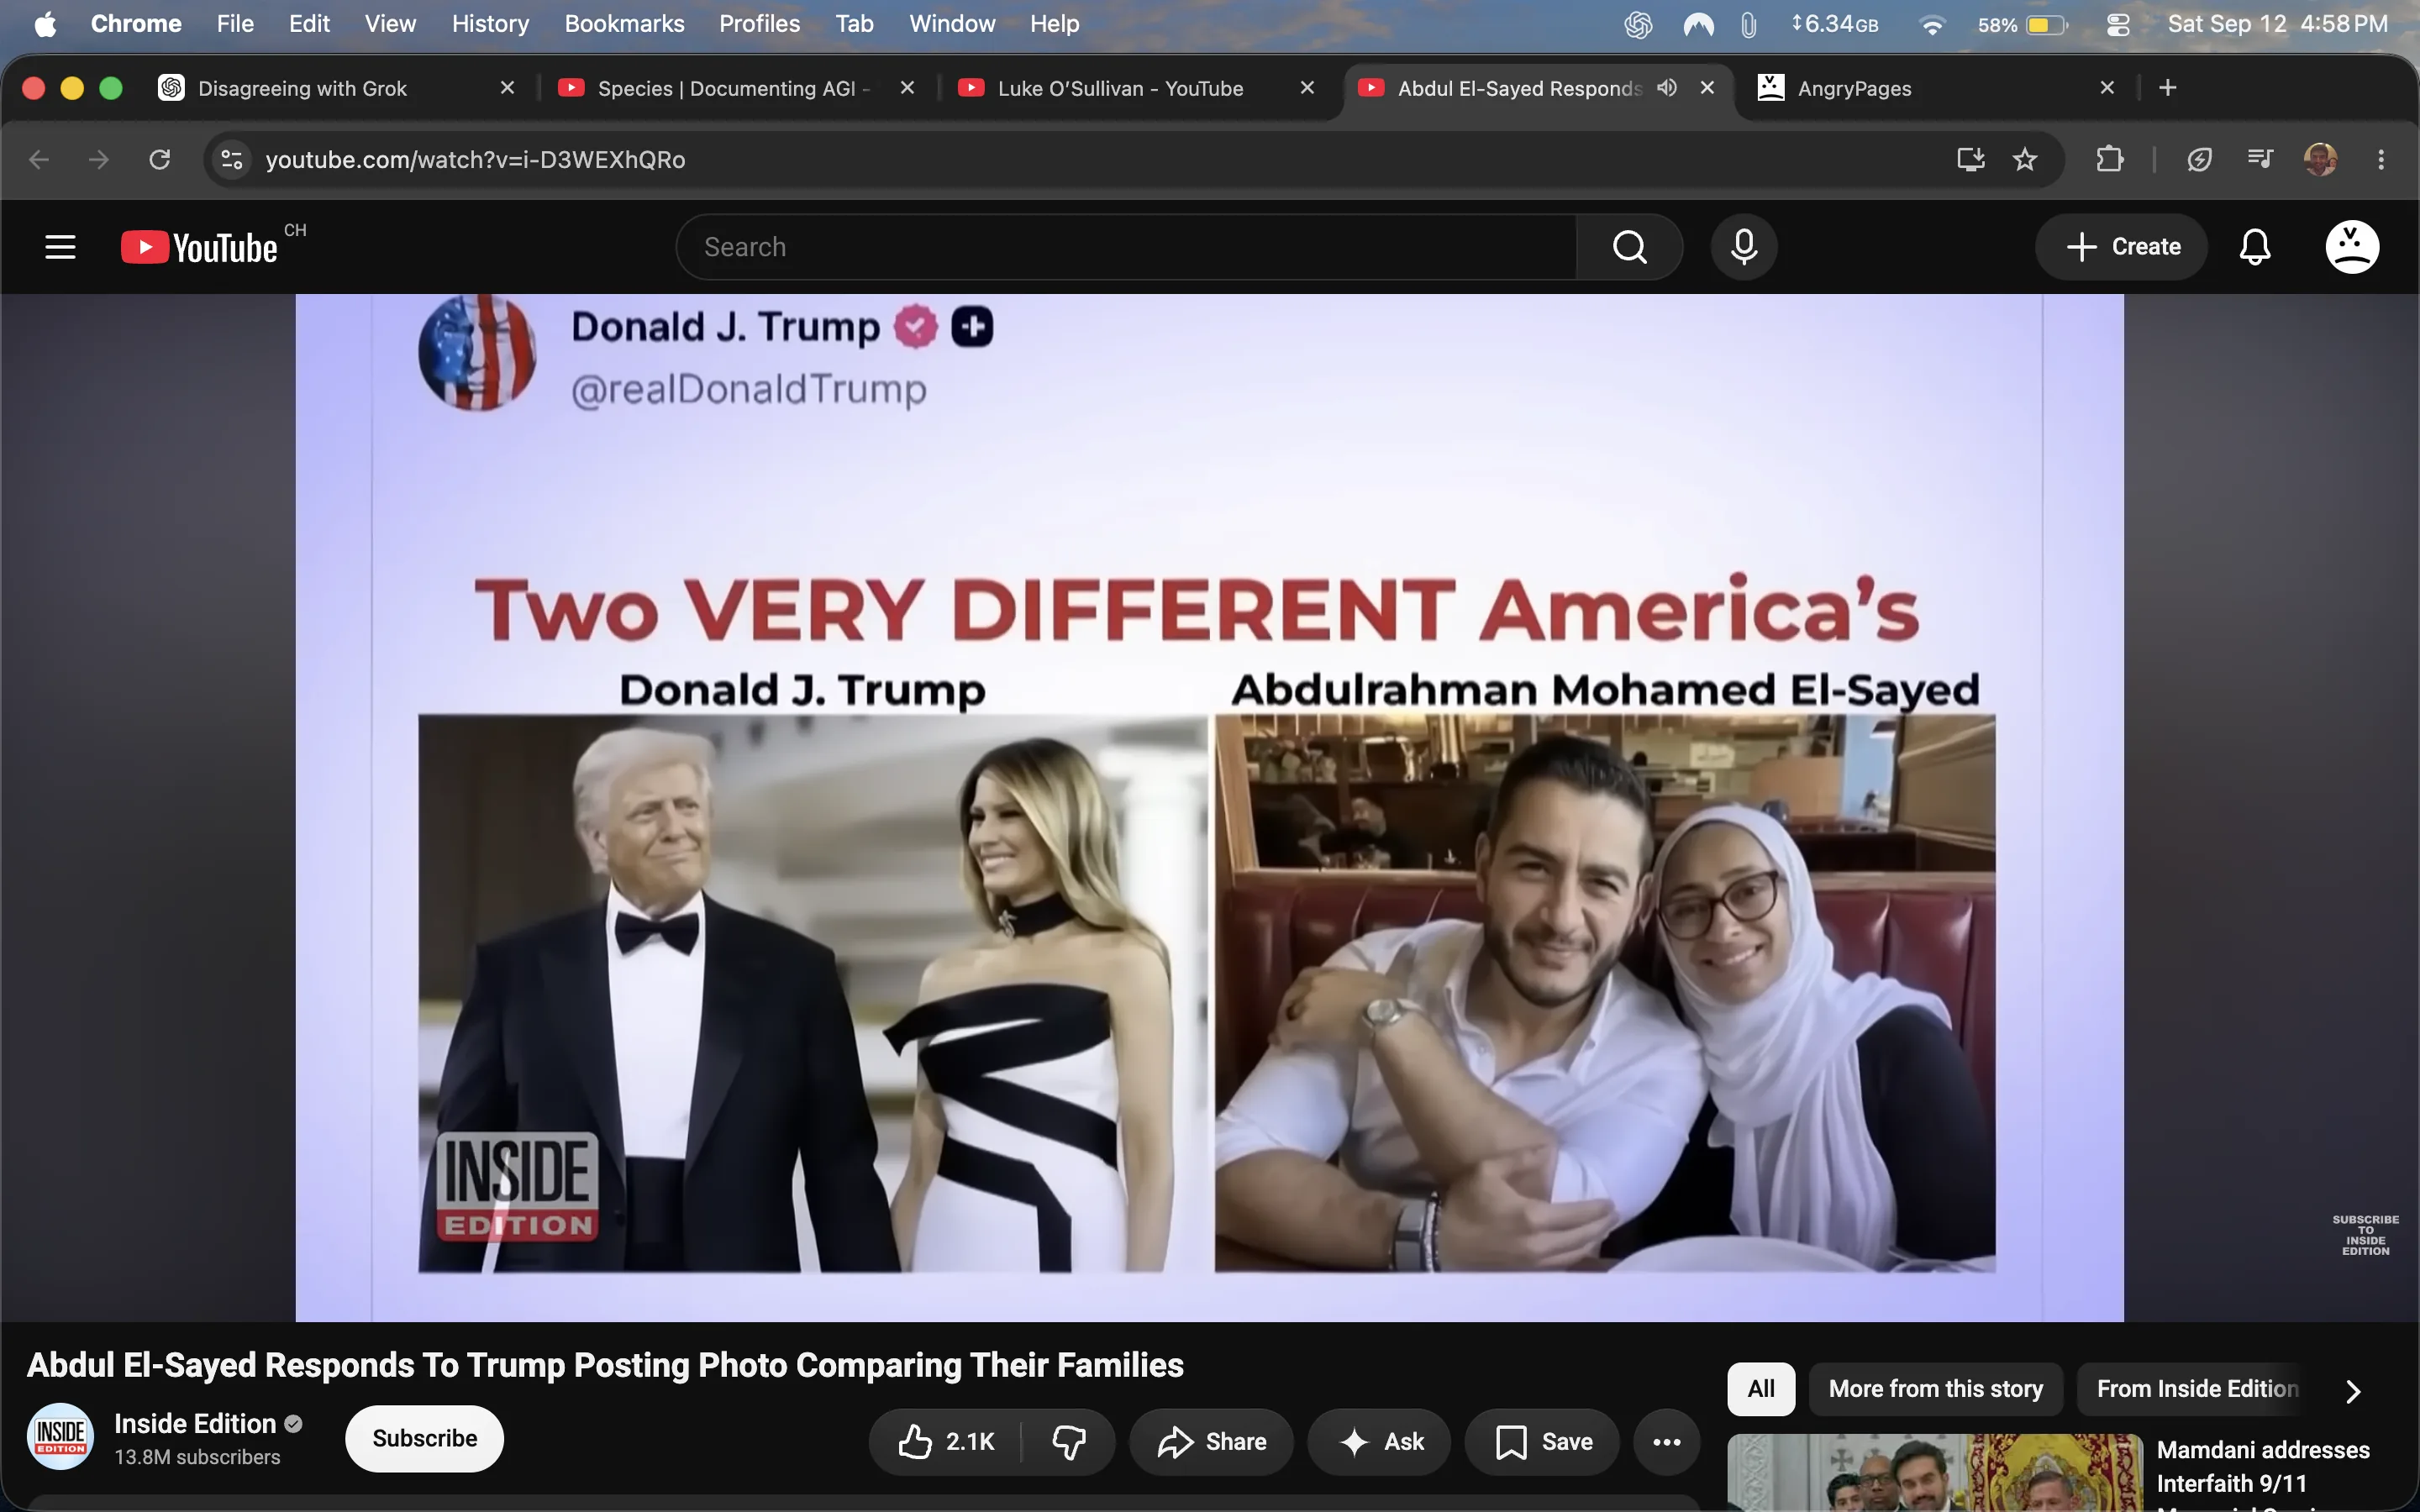Like the video with thumbs up

tap(946, 1441)
